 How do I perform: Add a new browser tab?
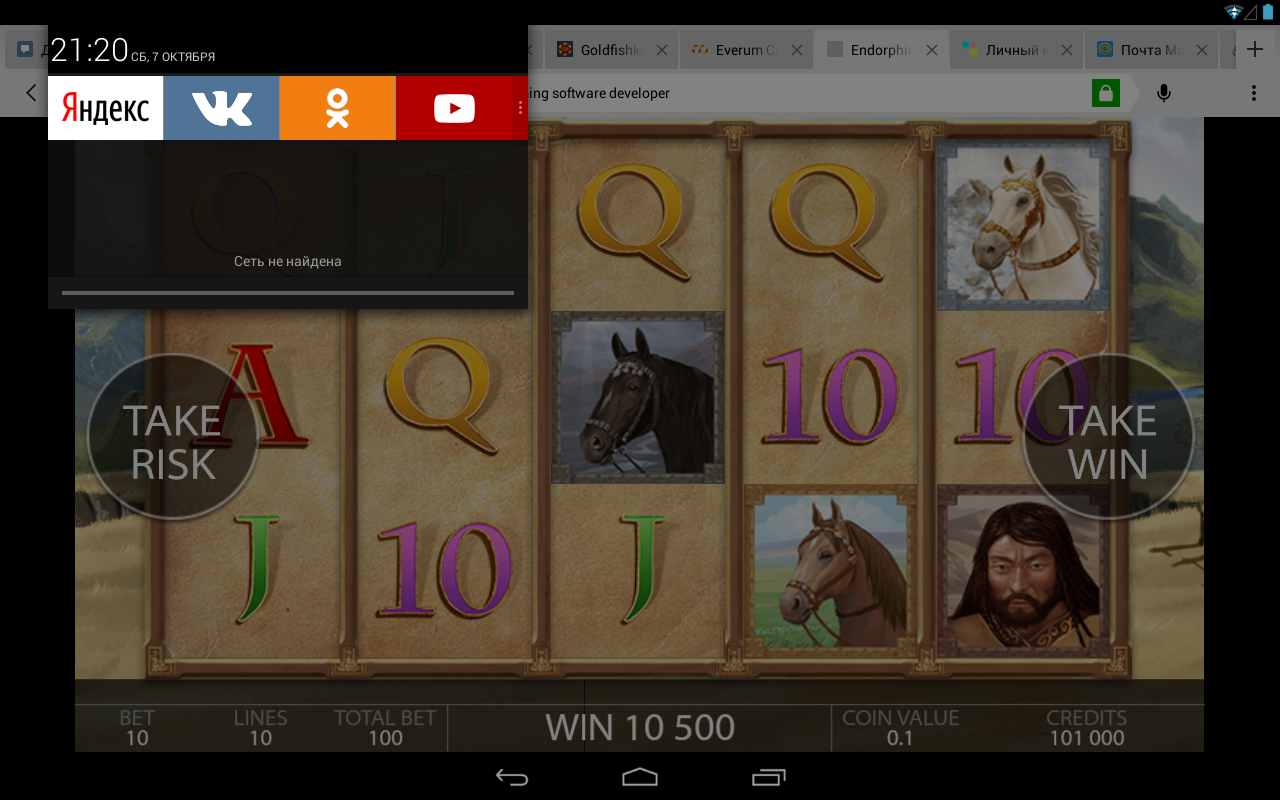[x=1255, y=49]
